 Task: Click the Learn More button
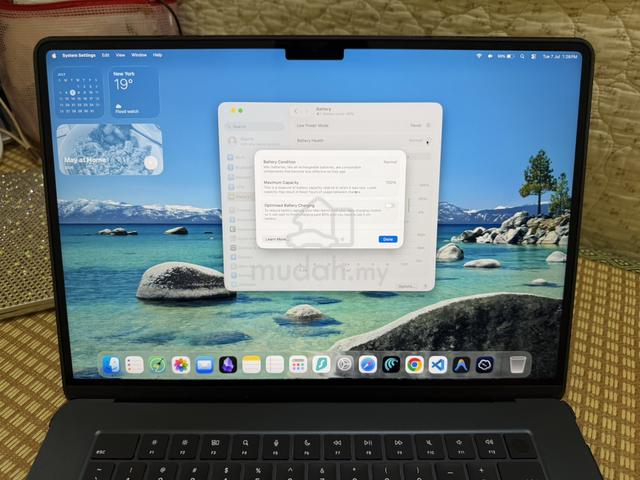(276, 239)
